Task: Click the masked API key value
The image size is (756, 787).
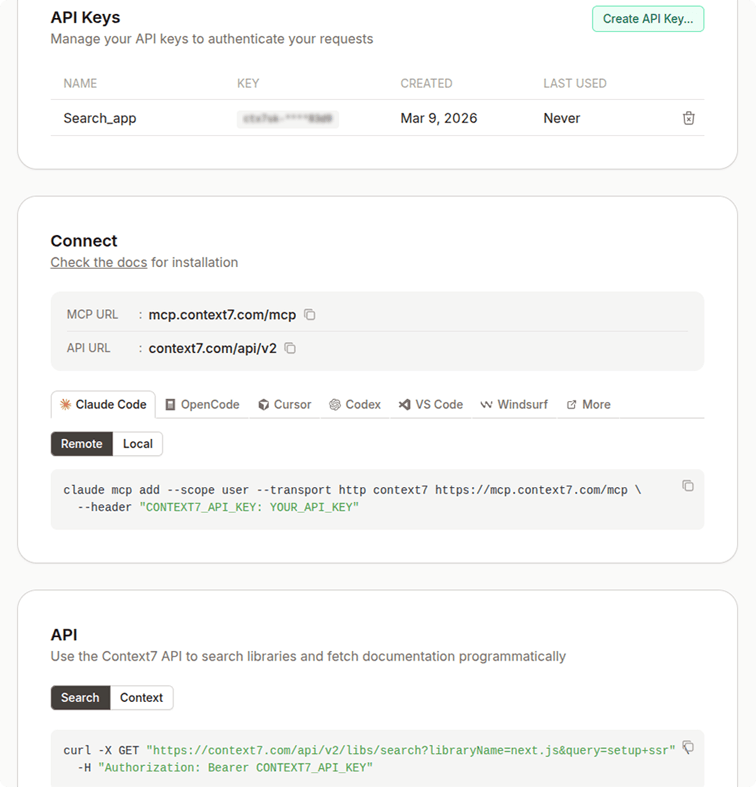Action: coord(287,118)
